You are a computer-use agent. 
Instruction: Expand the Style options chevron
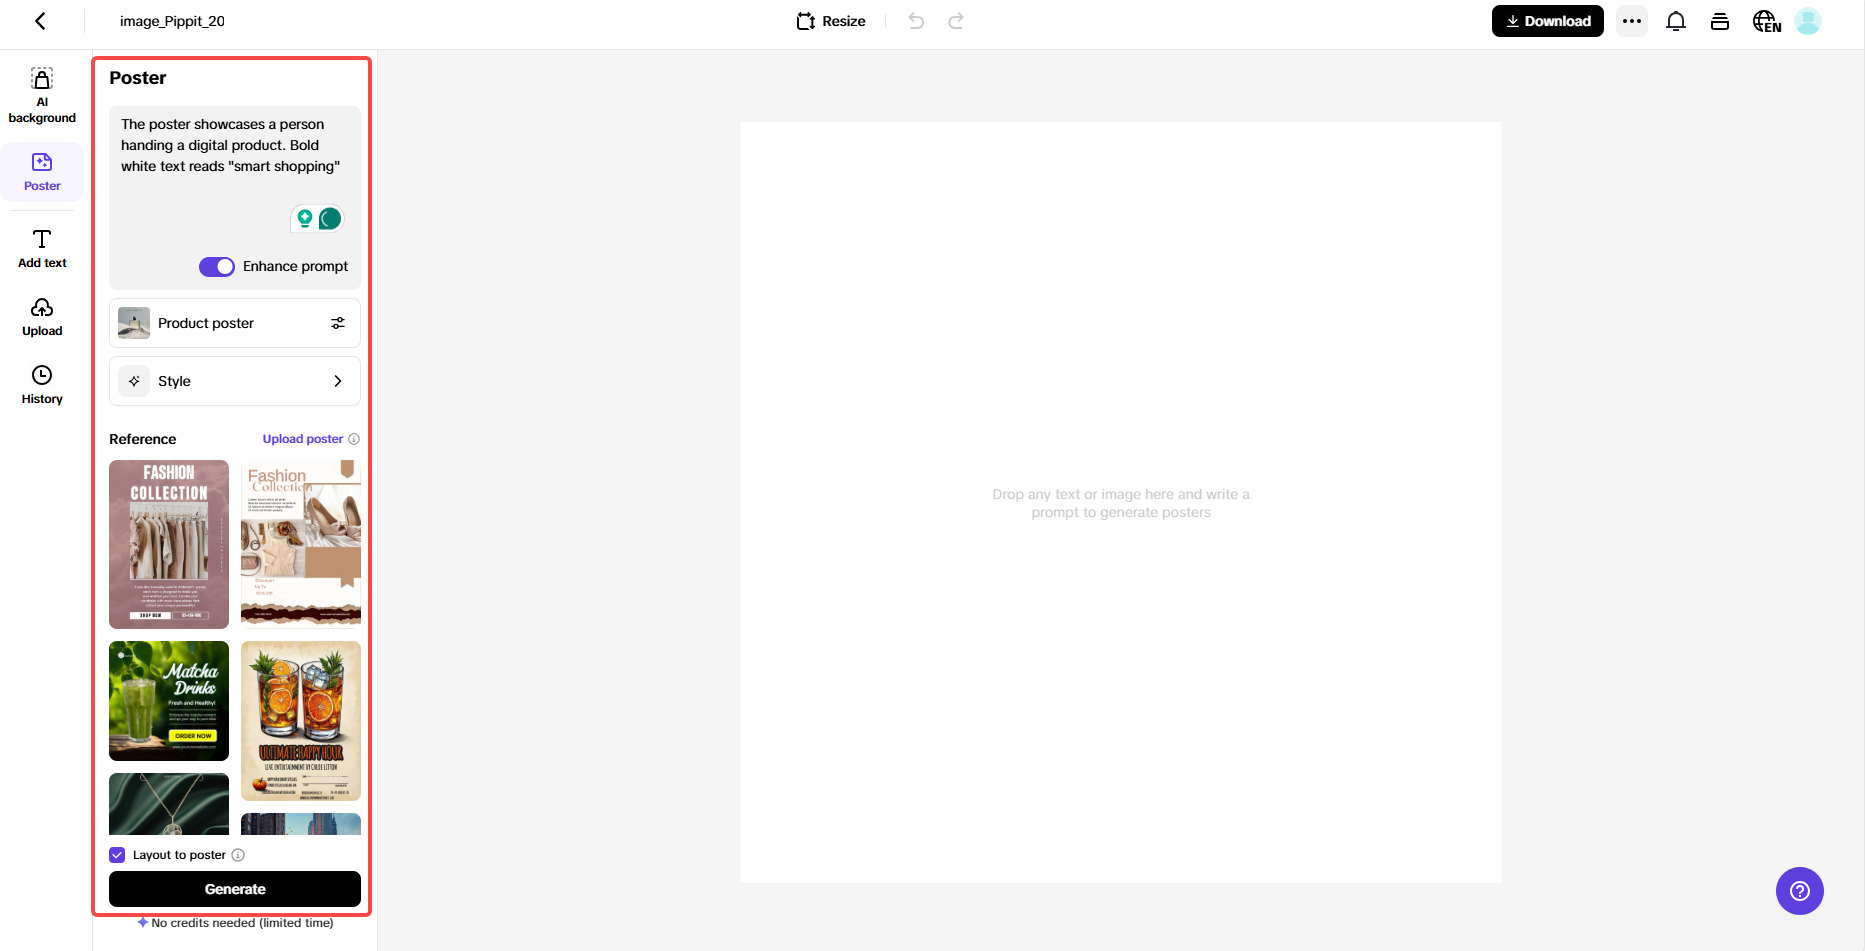[338, 381]
